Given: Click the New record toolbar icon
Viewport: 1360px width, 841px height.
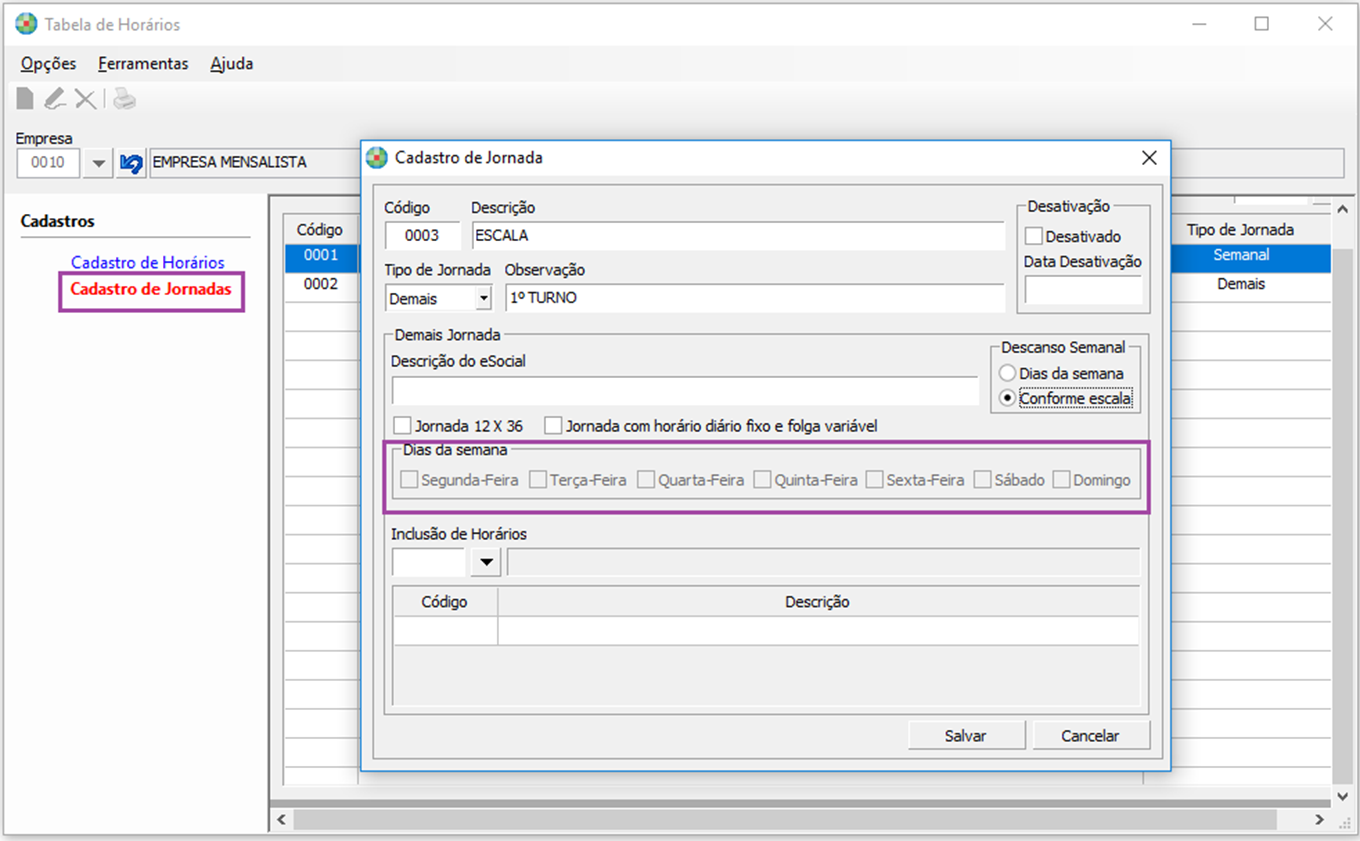Looking at the screenshot, I should [24, 98].
